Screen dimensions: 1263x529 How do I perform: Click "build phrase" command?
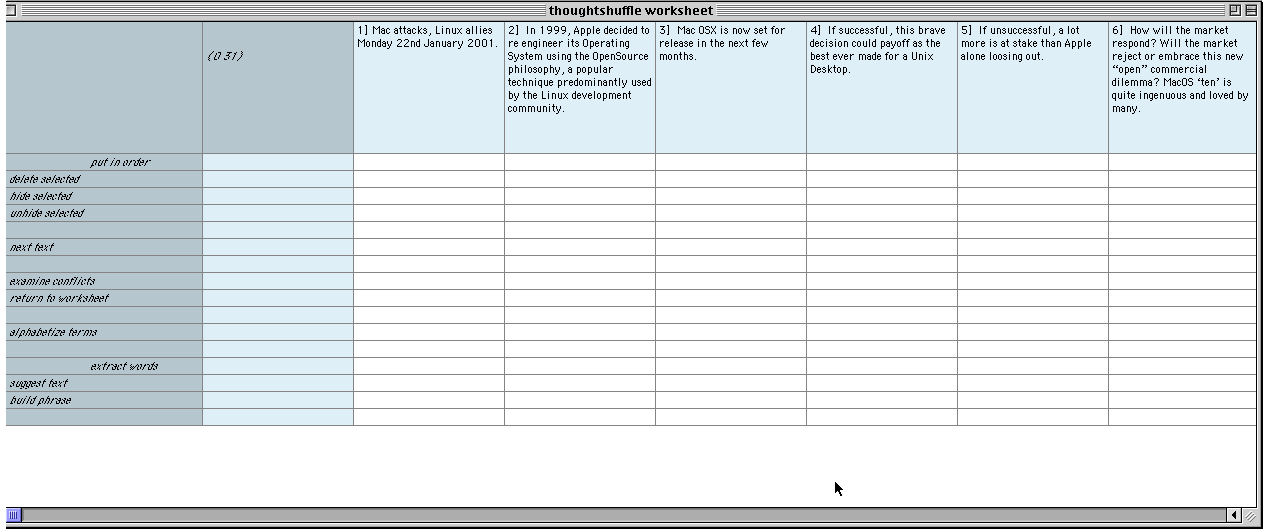click(x=41, y=400)
